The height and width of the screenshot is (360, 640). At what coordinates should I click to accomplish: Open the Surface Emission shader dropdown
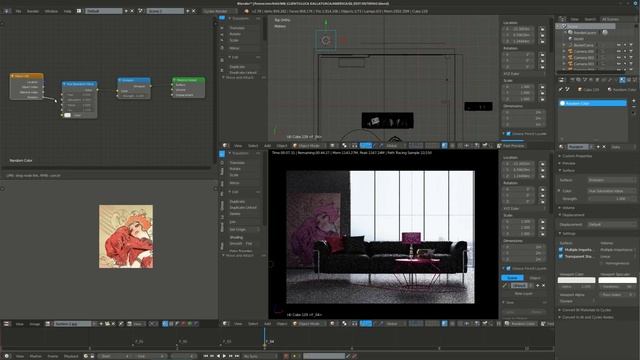coord(612,180)
